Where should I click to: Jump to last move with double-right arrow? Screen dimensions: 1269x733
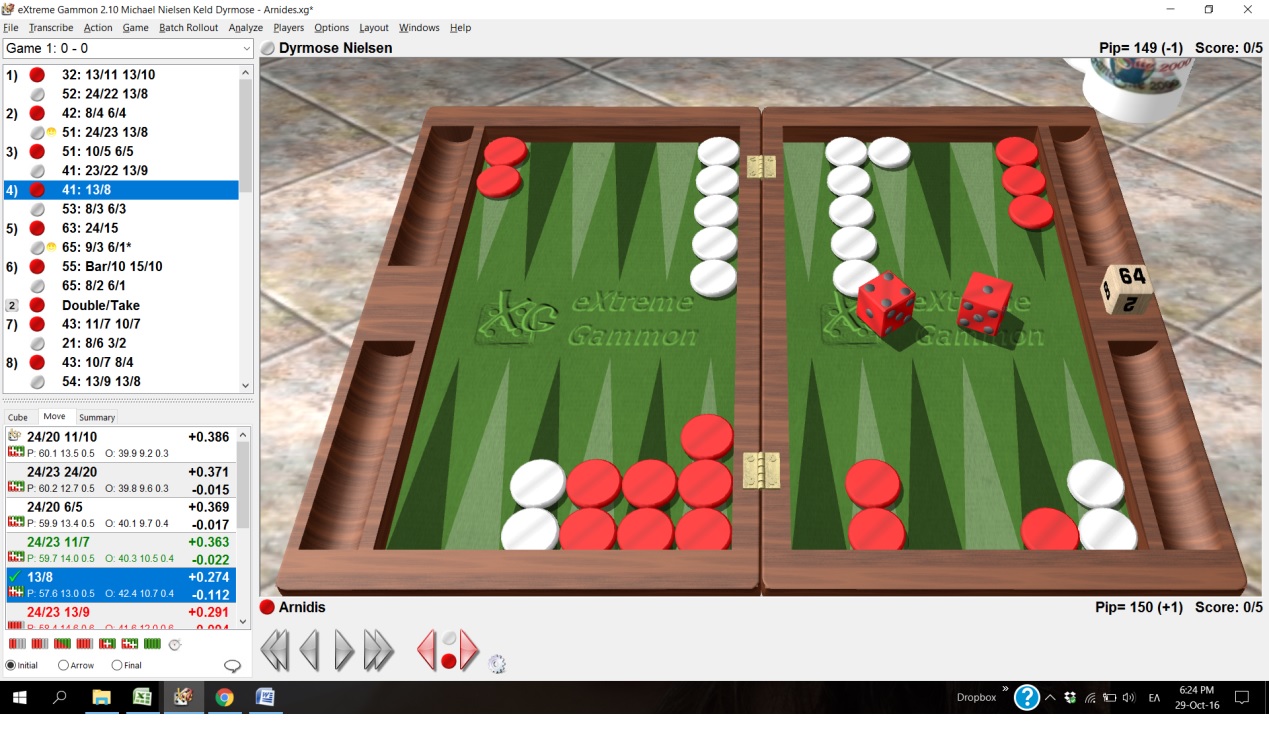tap(378, 650)
